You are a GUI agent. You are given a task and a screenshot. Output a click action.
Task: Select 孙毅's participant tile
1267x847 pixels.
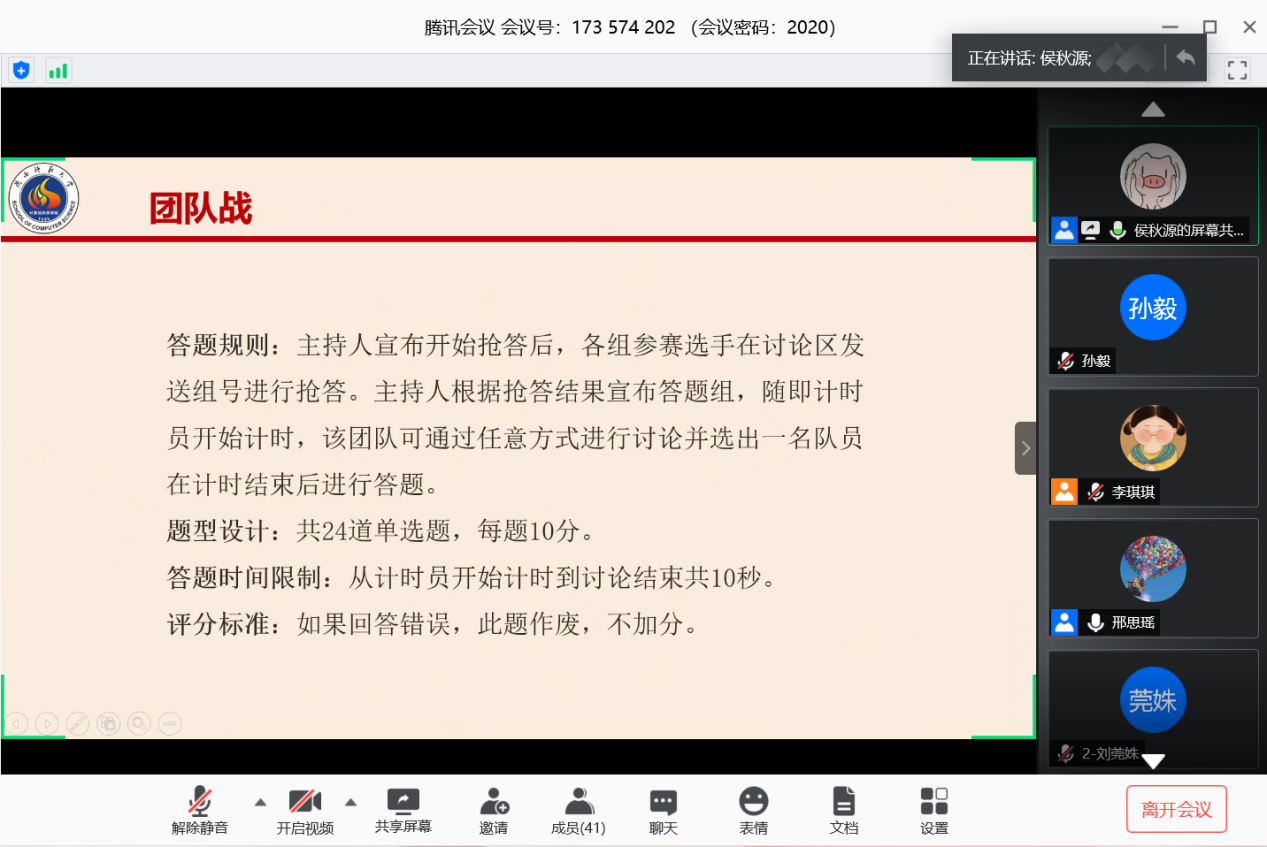click(x=1152, y=316)
